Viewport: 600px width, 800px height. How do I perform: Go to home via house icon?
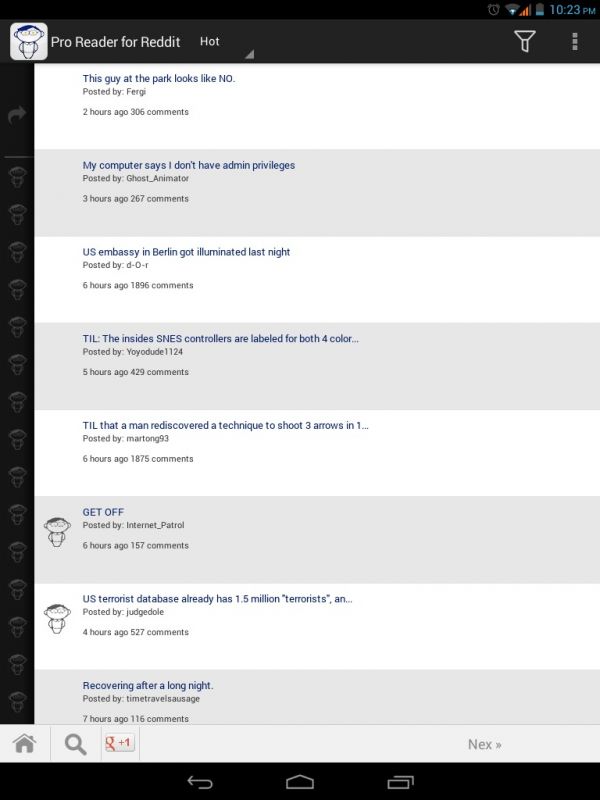point(25,744)
